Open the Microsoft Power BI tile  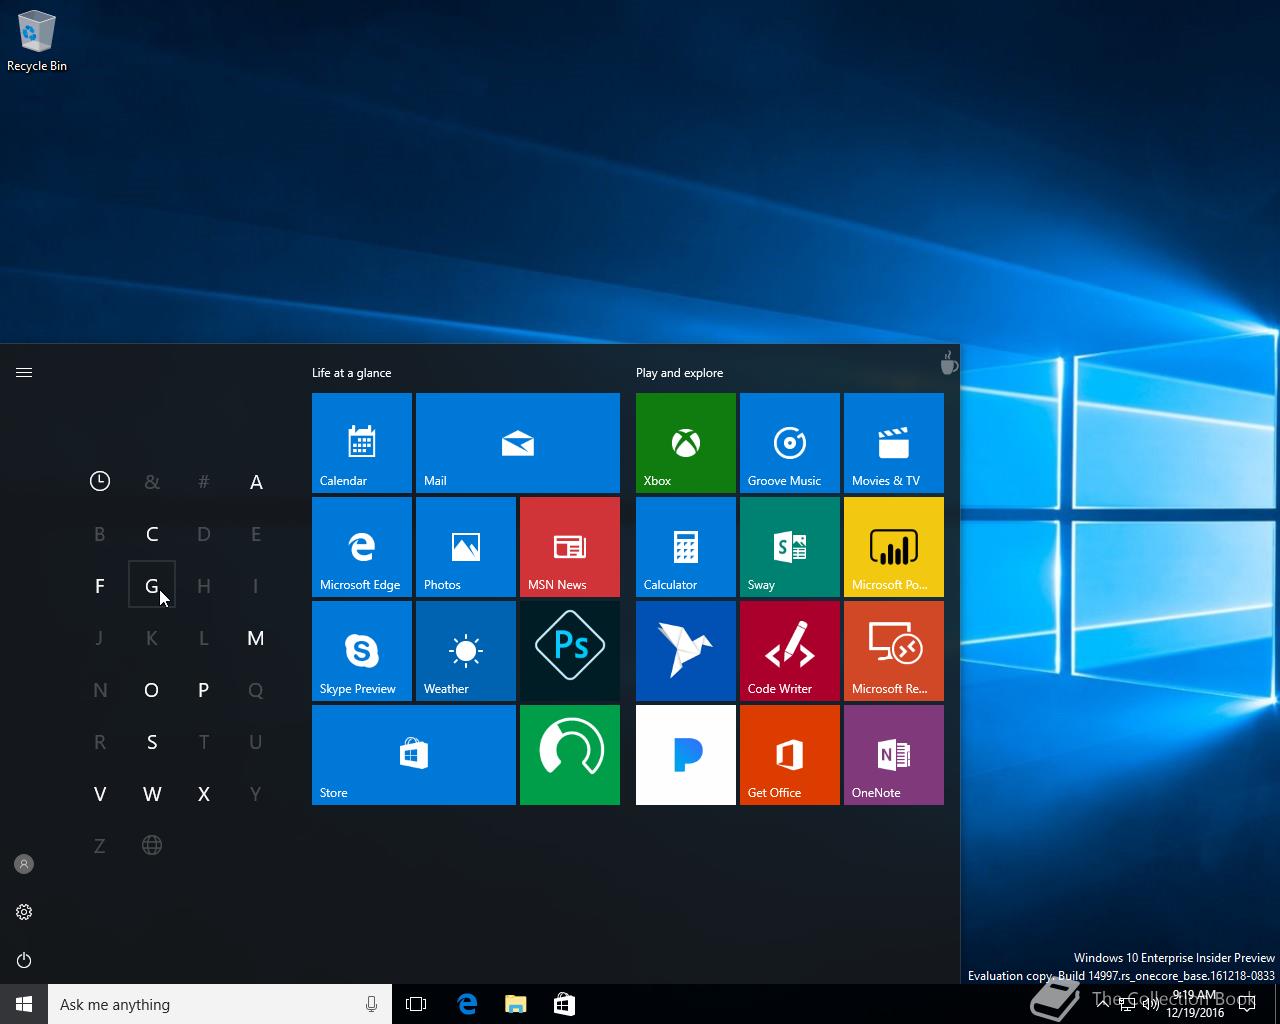[894, 547]
